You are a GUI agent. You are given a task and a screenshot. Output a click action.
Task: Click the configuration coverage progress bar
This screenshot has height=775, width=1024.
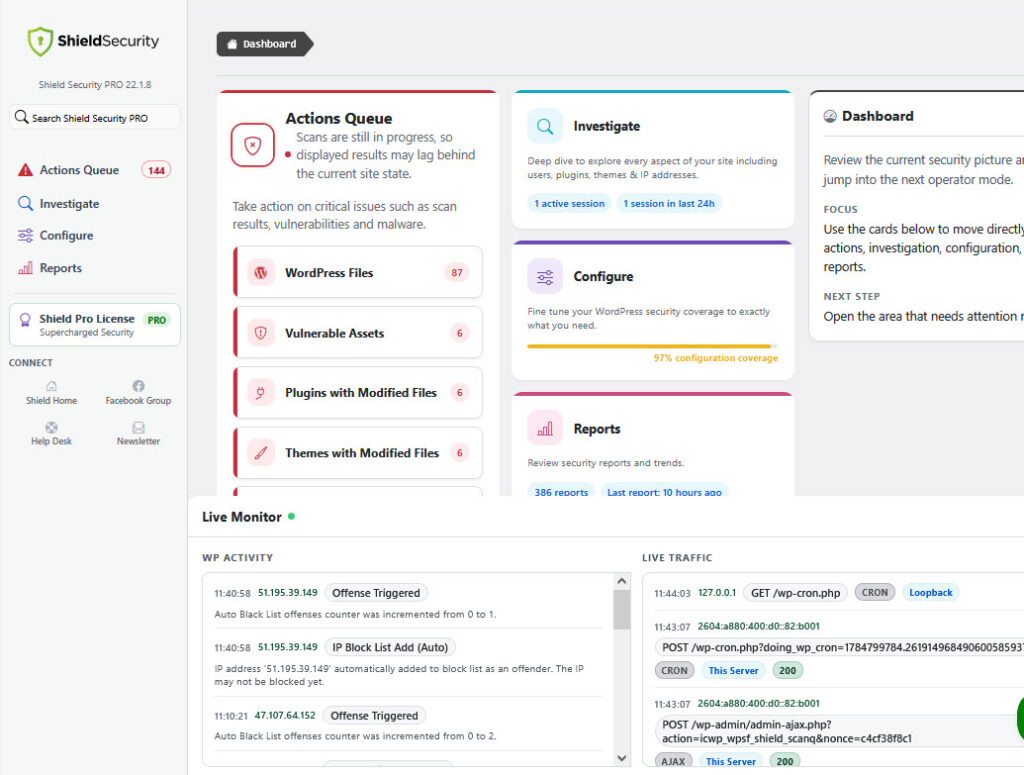point(652,346)
